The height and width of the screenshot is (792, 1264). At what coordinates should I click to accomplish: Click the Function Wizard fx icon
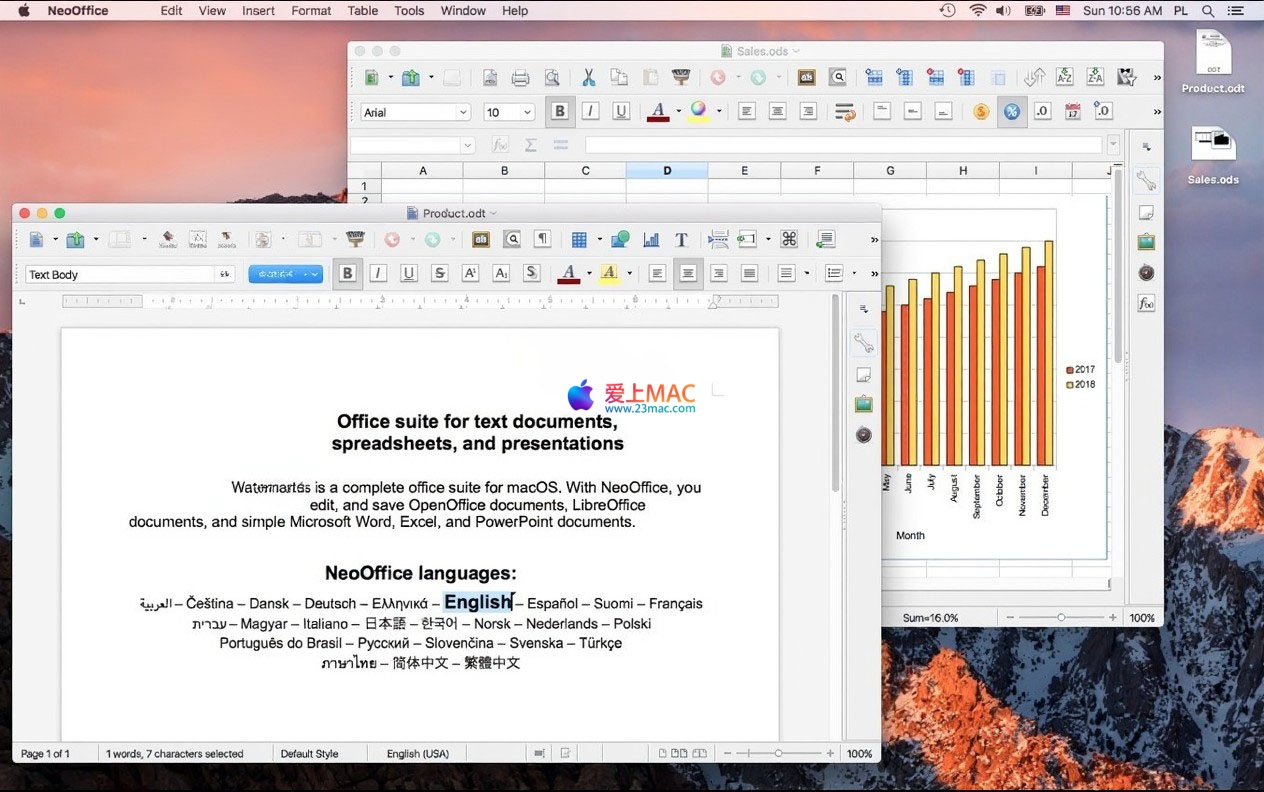[500, 145]
